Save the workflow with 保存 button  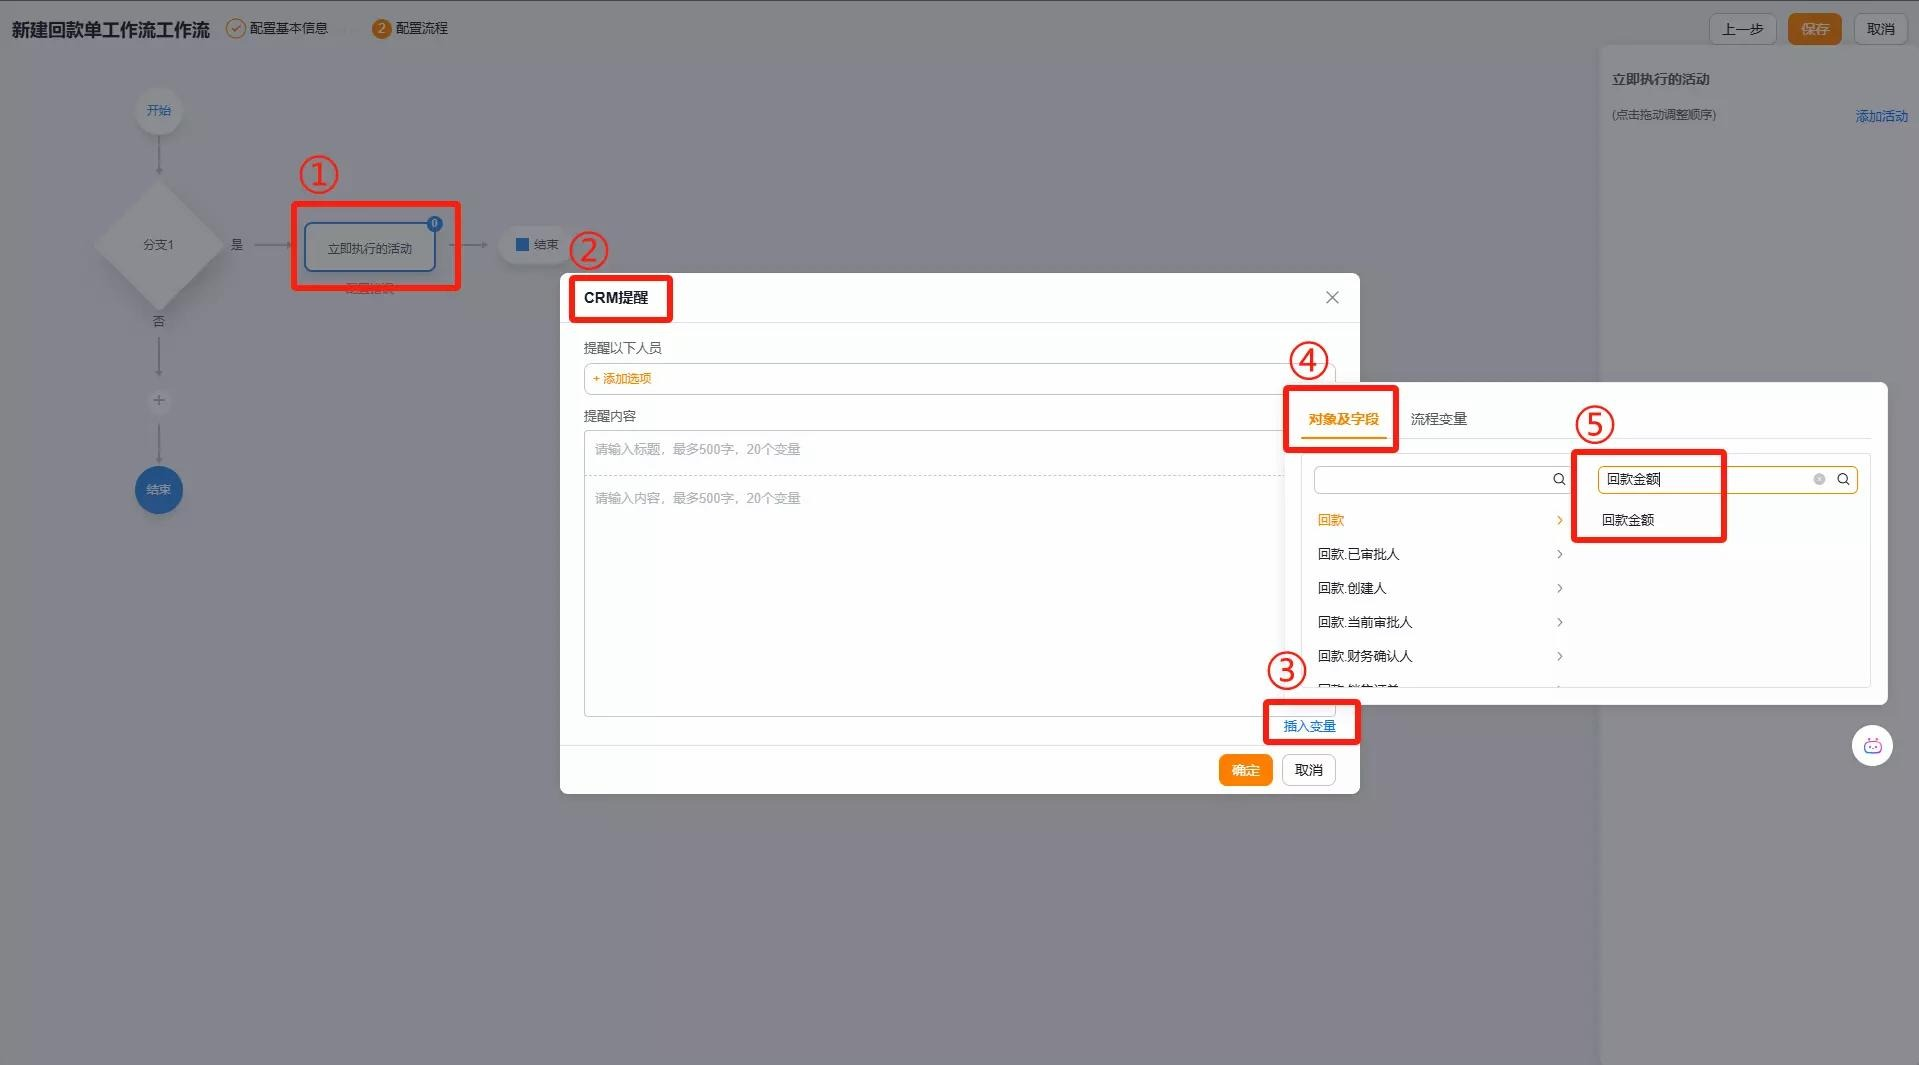pos(1815,29)
